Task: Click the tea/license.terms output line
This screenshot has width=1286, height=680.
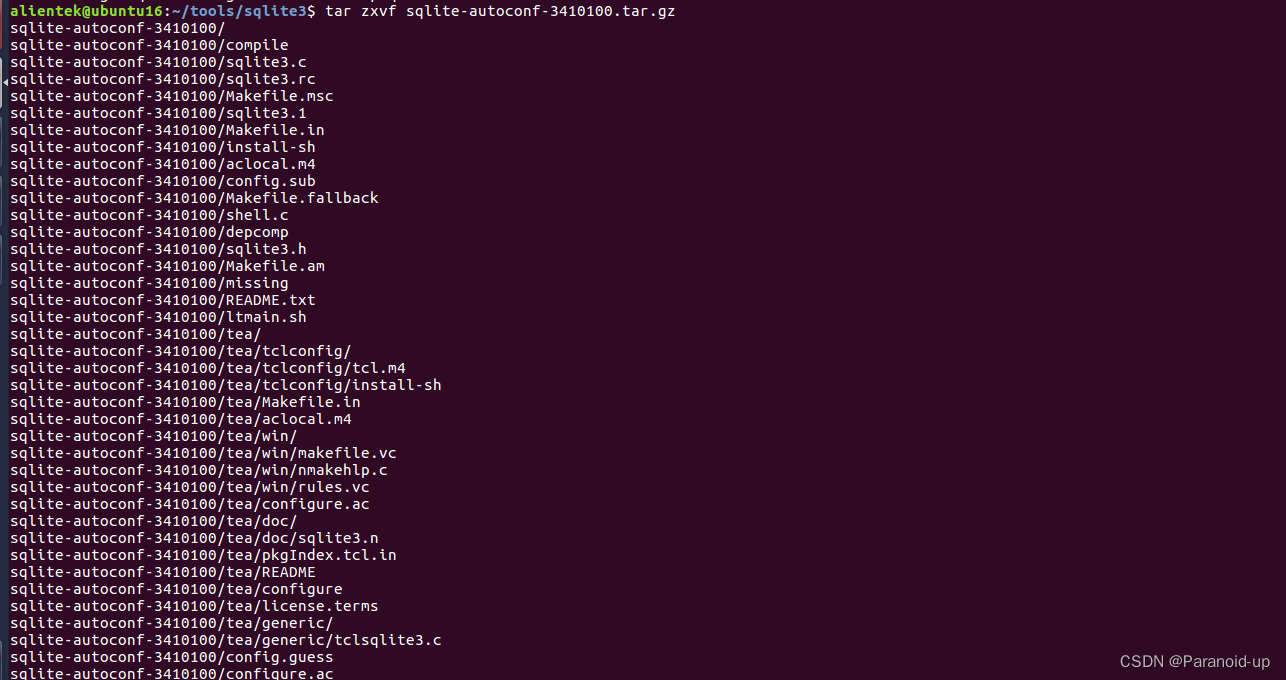Action: pos(194,606)
